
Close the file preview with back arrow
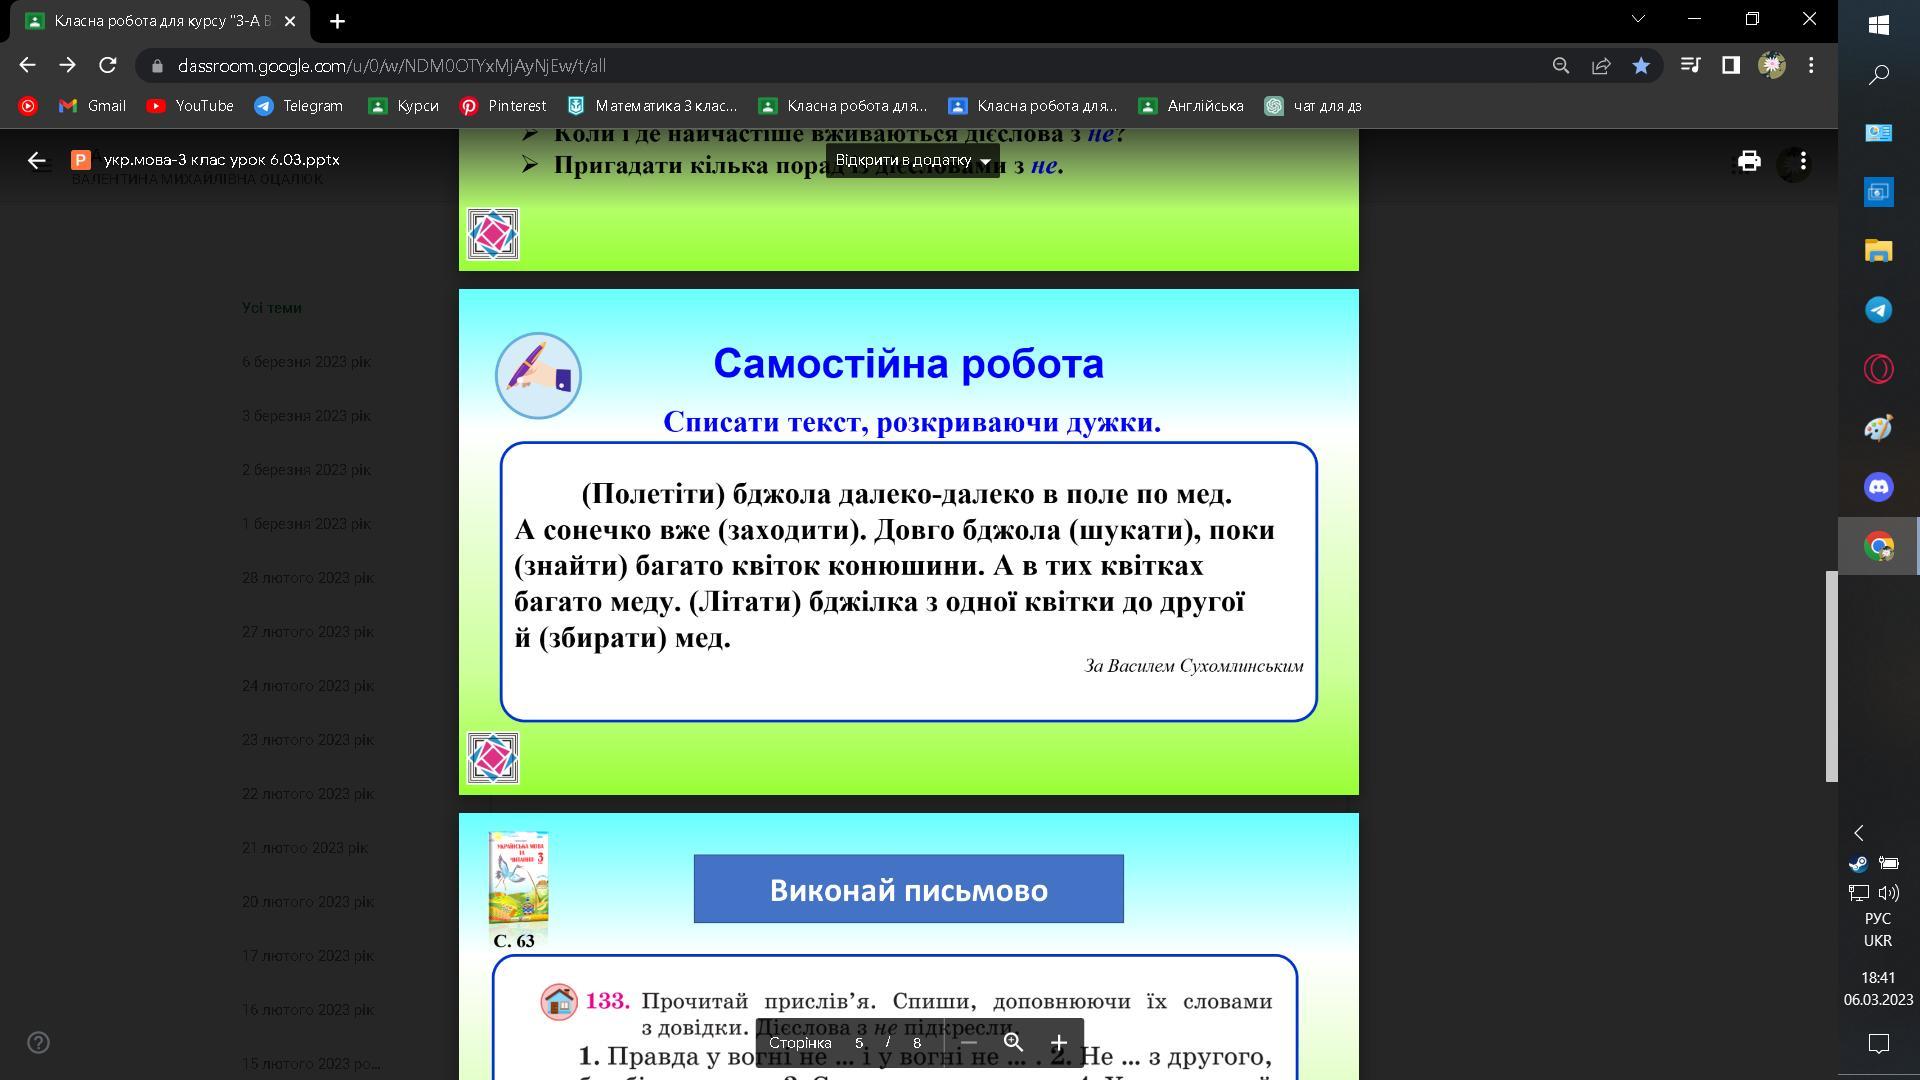[37, 160]
